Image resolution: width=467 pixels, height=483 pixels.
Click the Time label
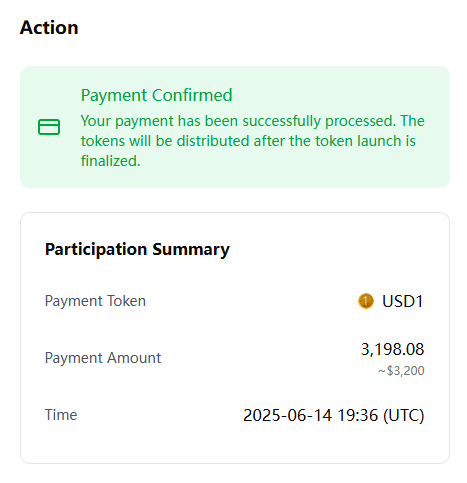(61, 415)
